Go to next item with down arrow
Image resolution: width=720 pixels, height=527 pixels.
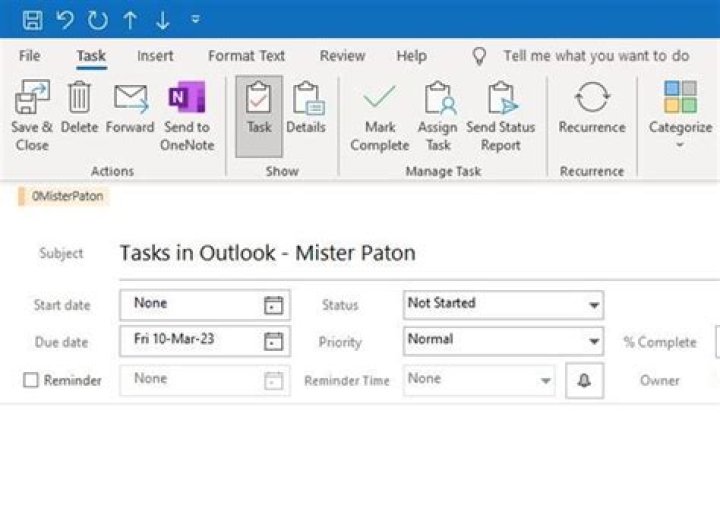[163, 20]
